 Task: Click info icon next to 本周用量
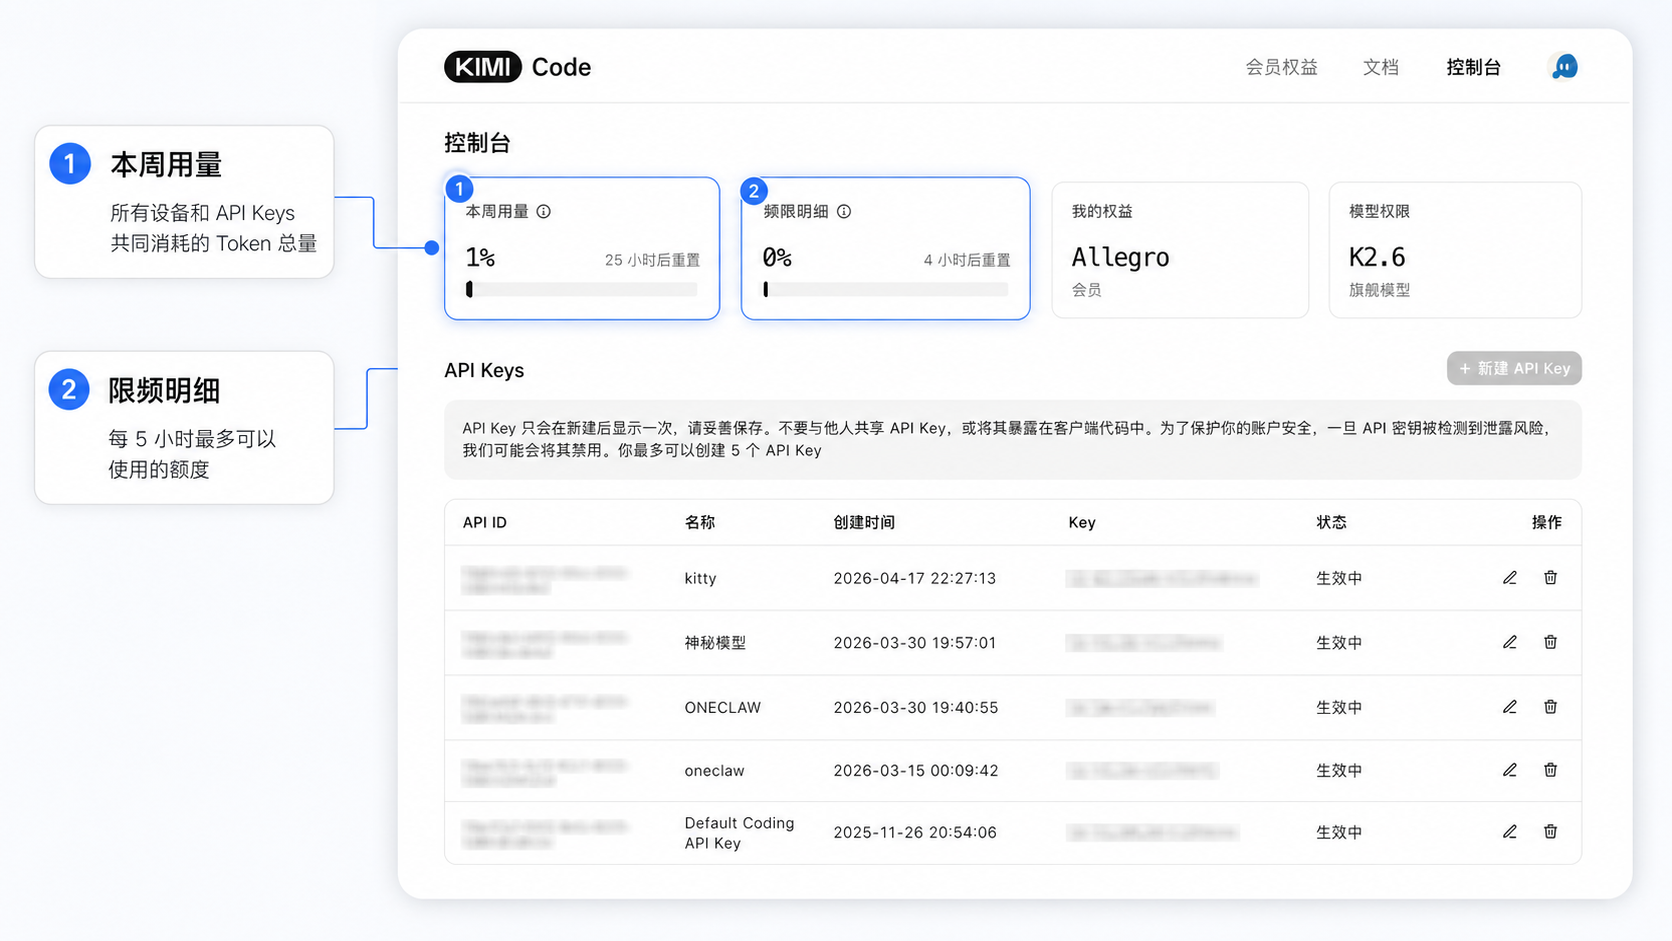[x=544, y=211]
